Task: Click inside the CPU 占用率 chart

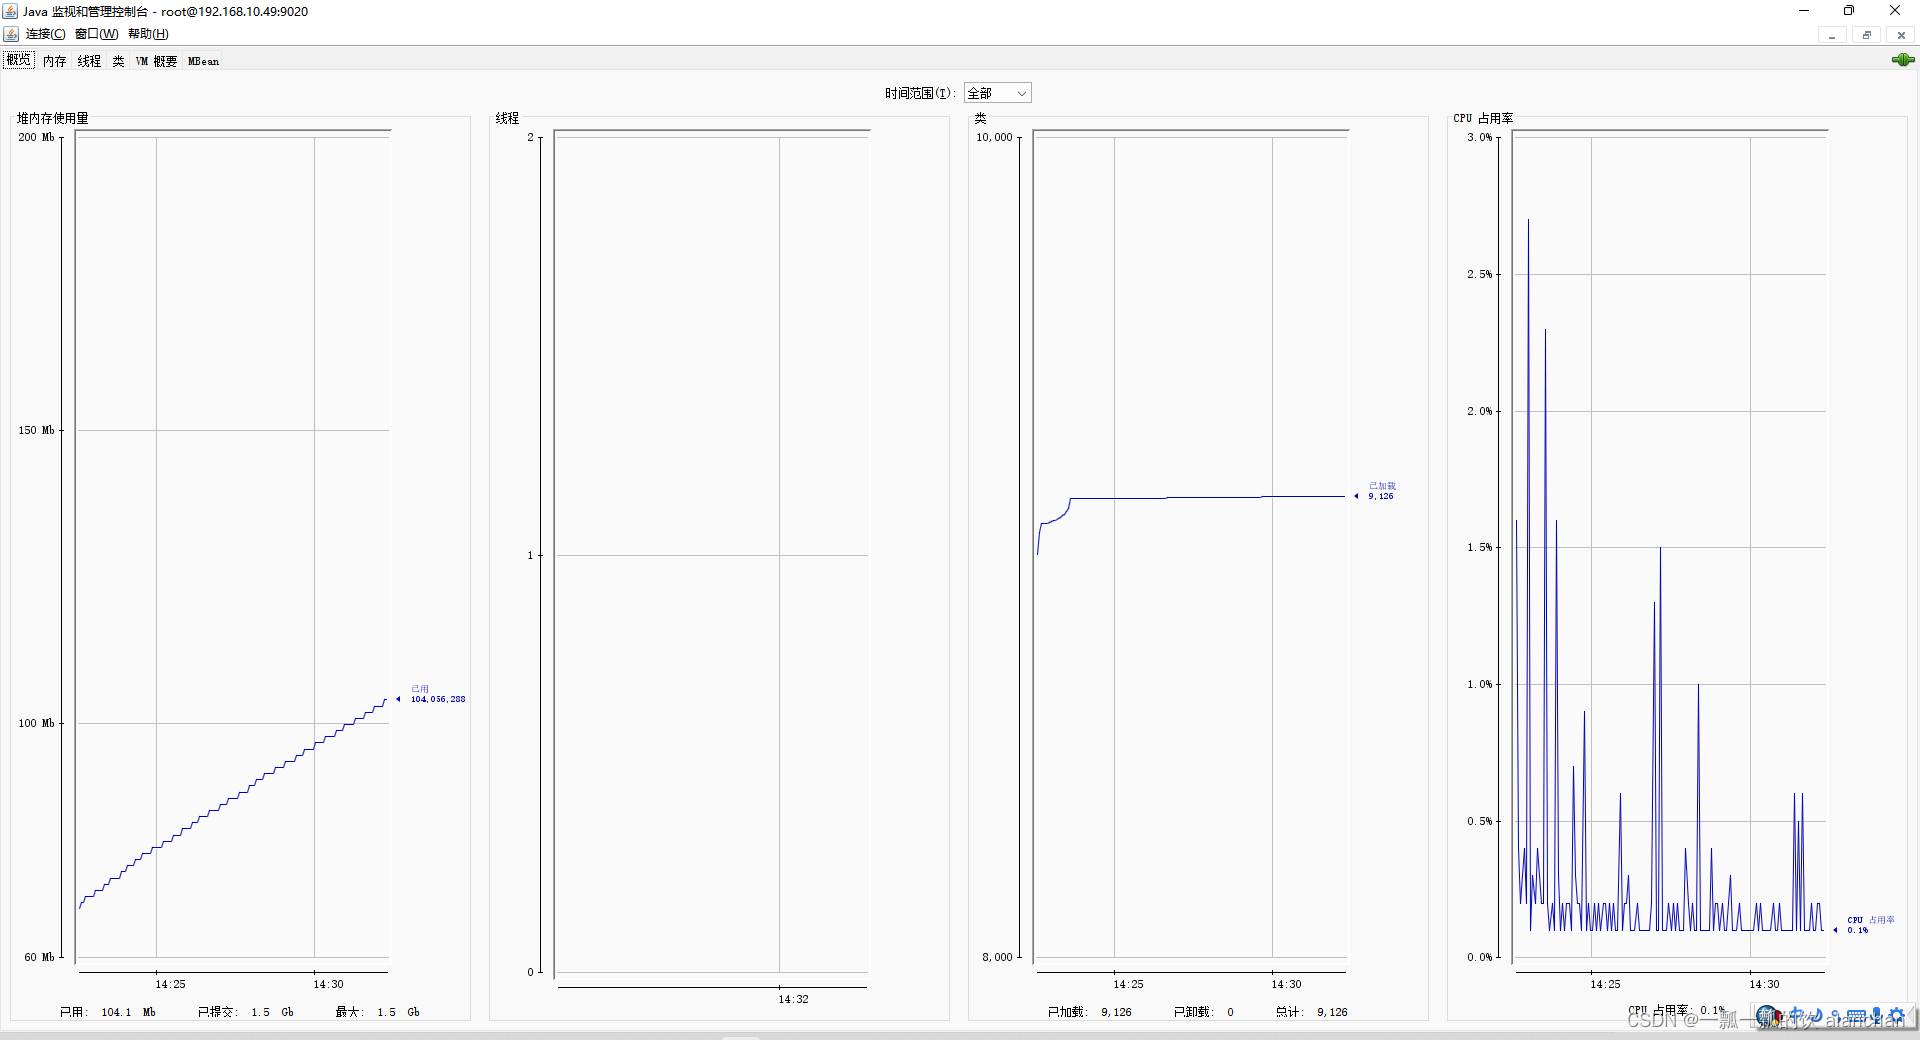Action: click(x=1669, y=545)
